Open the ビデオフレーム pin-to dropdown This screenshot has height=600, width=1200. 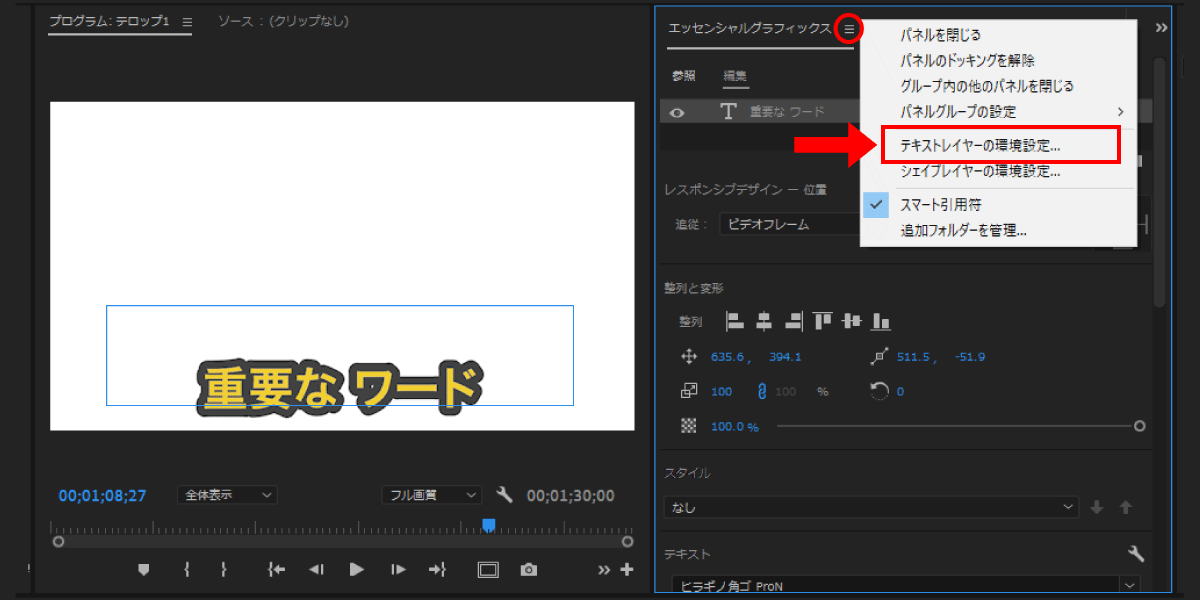pos(790,224)
